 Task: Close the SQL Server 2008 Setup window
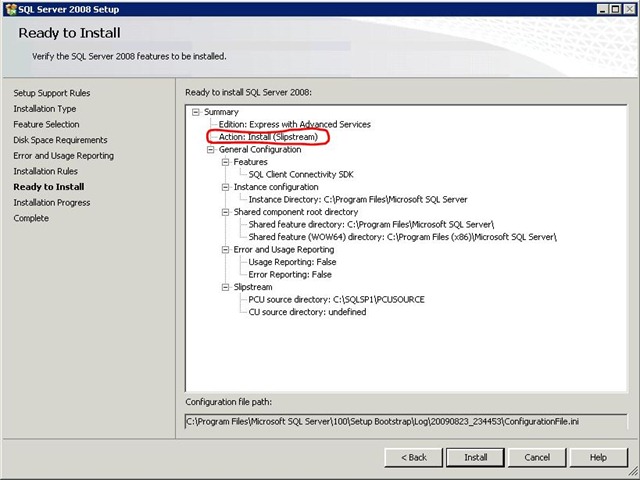(x=629, y=9)
